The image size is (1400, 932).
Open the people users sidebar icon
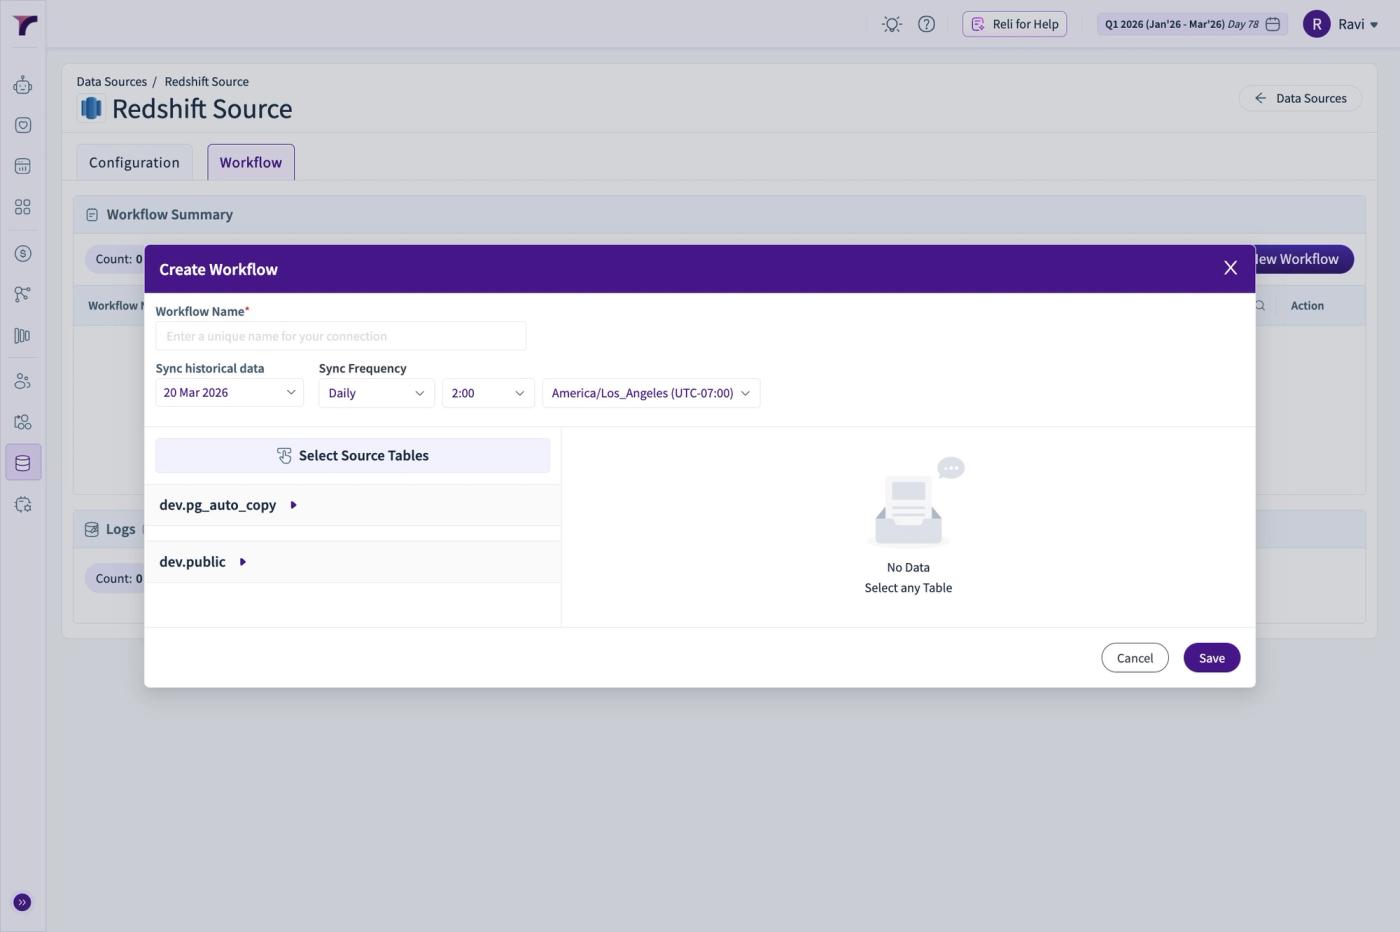tap(23, 381)
